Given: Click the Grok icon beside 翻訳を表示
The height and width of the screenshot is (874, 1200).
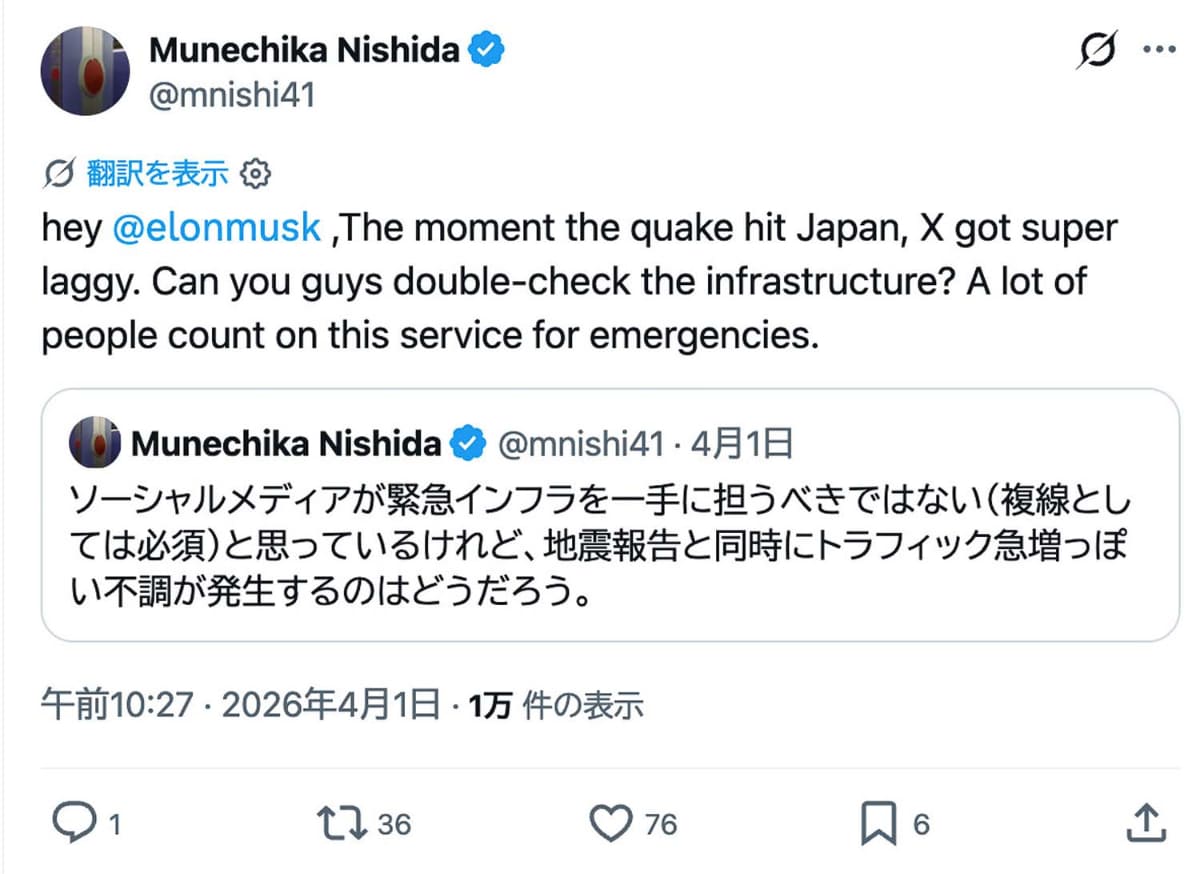Looking at the screenshot, I should point(60,172).
